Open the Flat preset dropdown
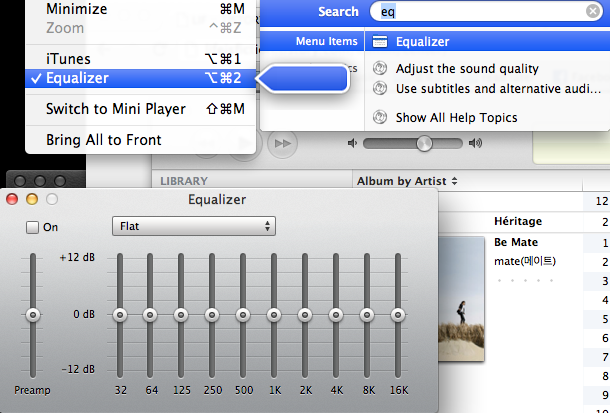This screenshot has height=413, width=610. [x=194, y=226]
